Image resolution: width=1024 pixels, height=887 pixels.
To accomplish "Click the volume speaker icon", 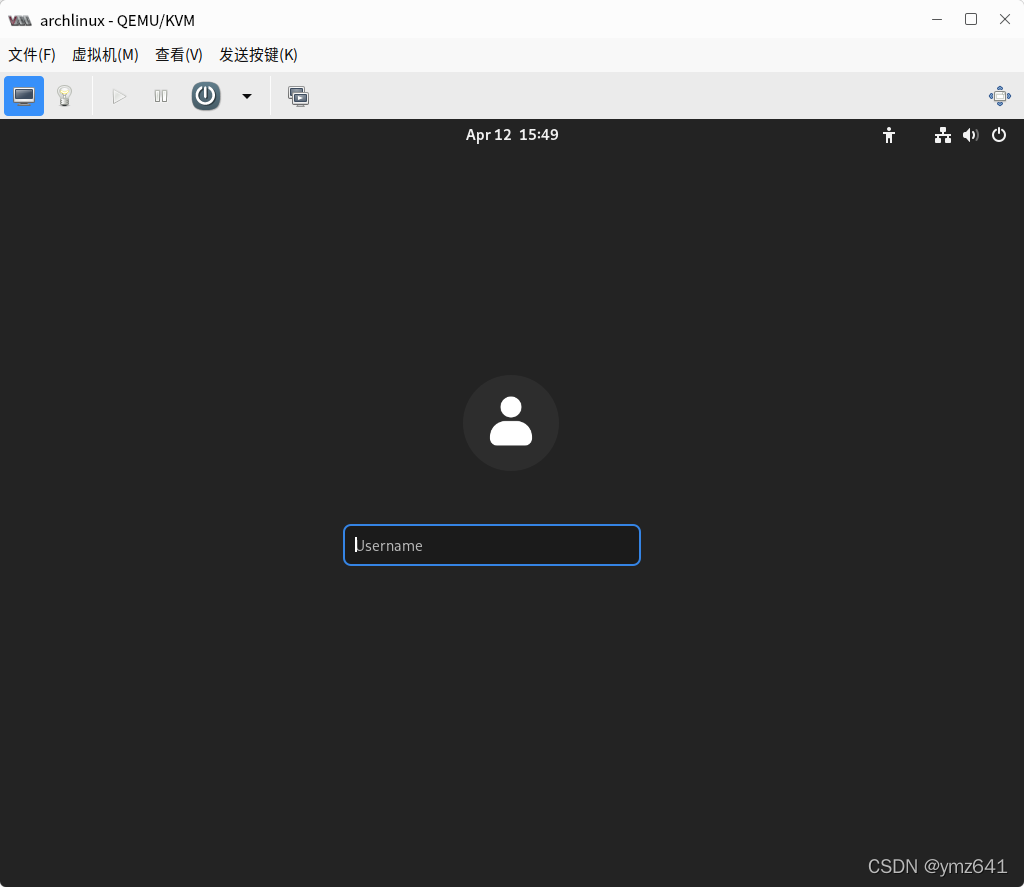I will point(970,135).
